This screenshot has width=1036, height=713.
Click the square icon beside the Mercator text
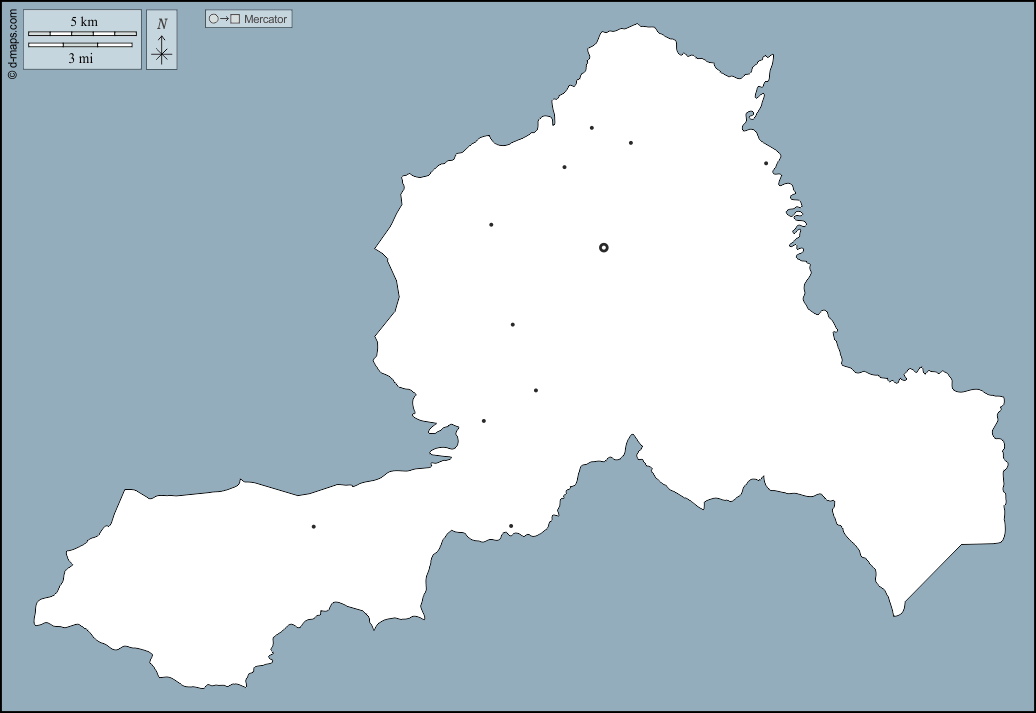point(235,19)
